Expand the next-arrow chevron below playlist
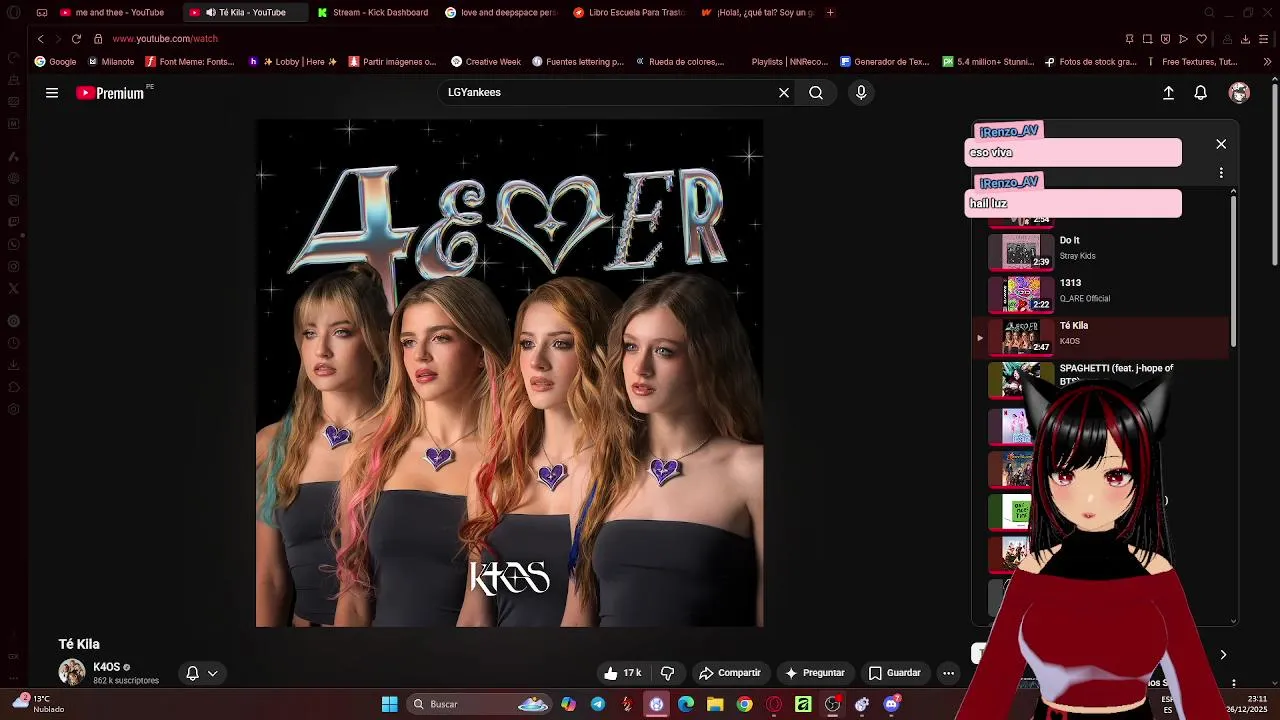The image size is (1280, 720). pyautogui.click(x=1222, y=655)
